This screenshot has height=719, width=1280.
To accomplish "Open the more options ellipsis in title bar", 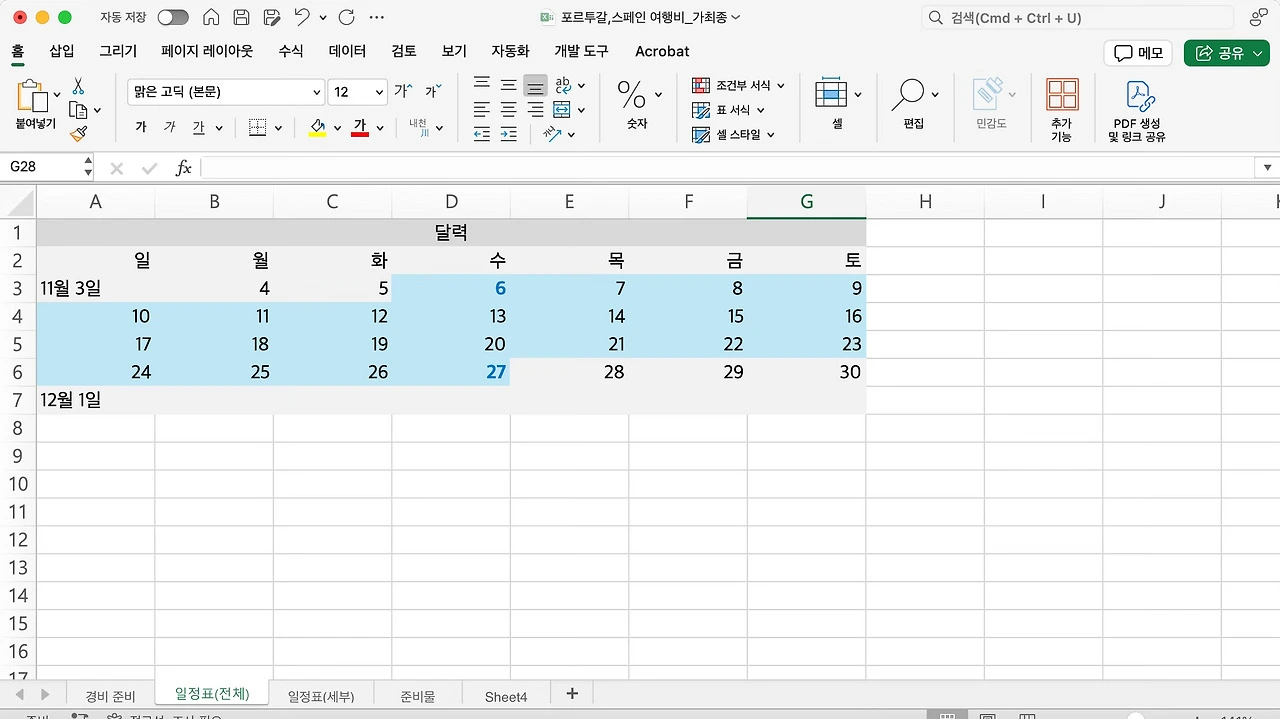I will pyautogui.click(x=377, y=17).
